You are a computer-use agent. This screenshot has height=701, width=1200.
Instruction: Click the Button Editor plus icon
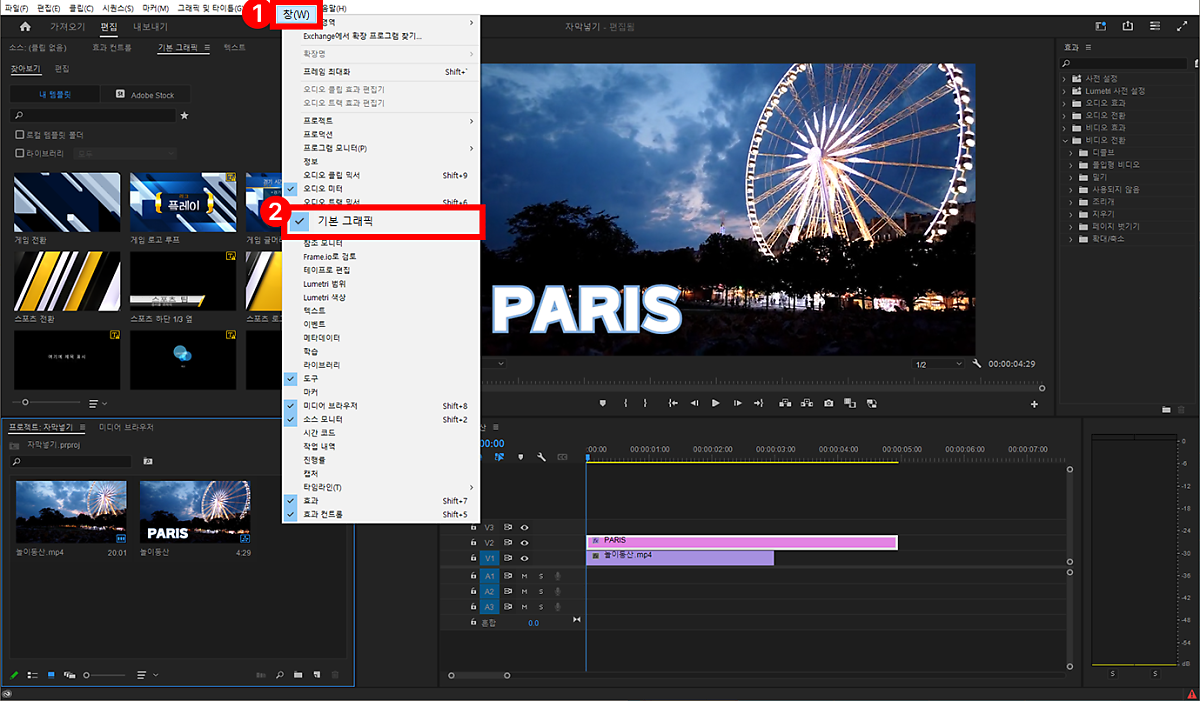coord(1034,404)
